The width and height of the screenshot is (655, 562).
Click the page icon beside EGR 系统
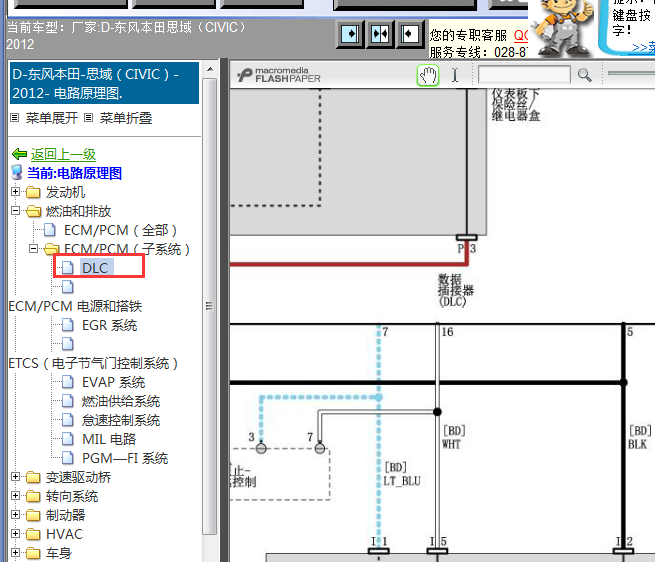(x=68, y=325)
